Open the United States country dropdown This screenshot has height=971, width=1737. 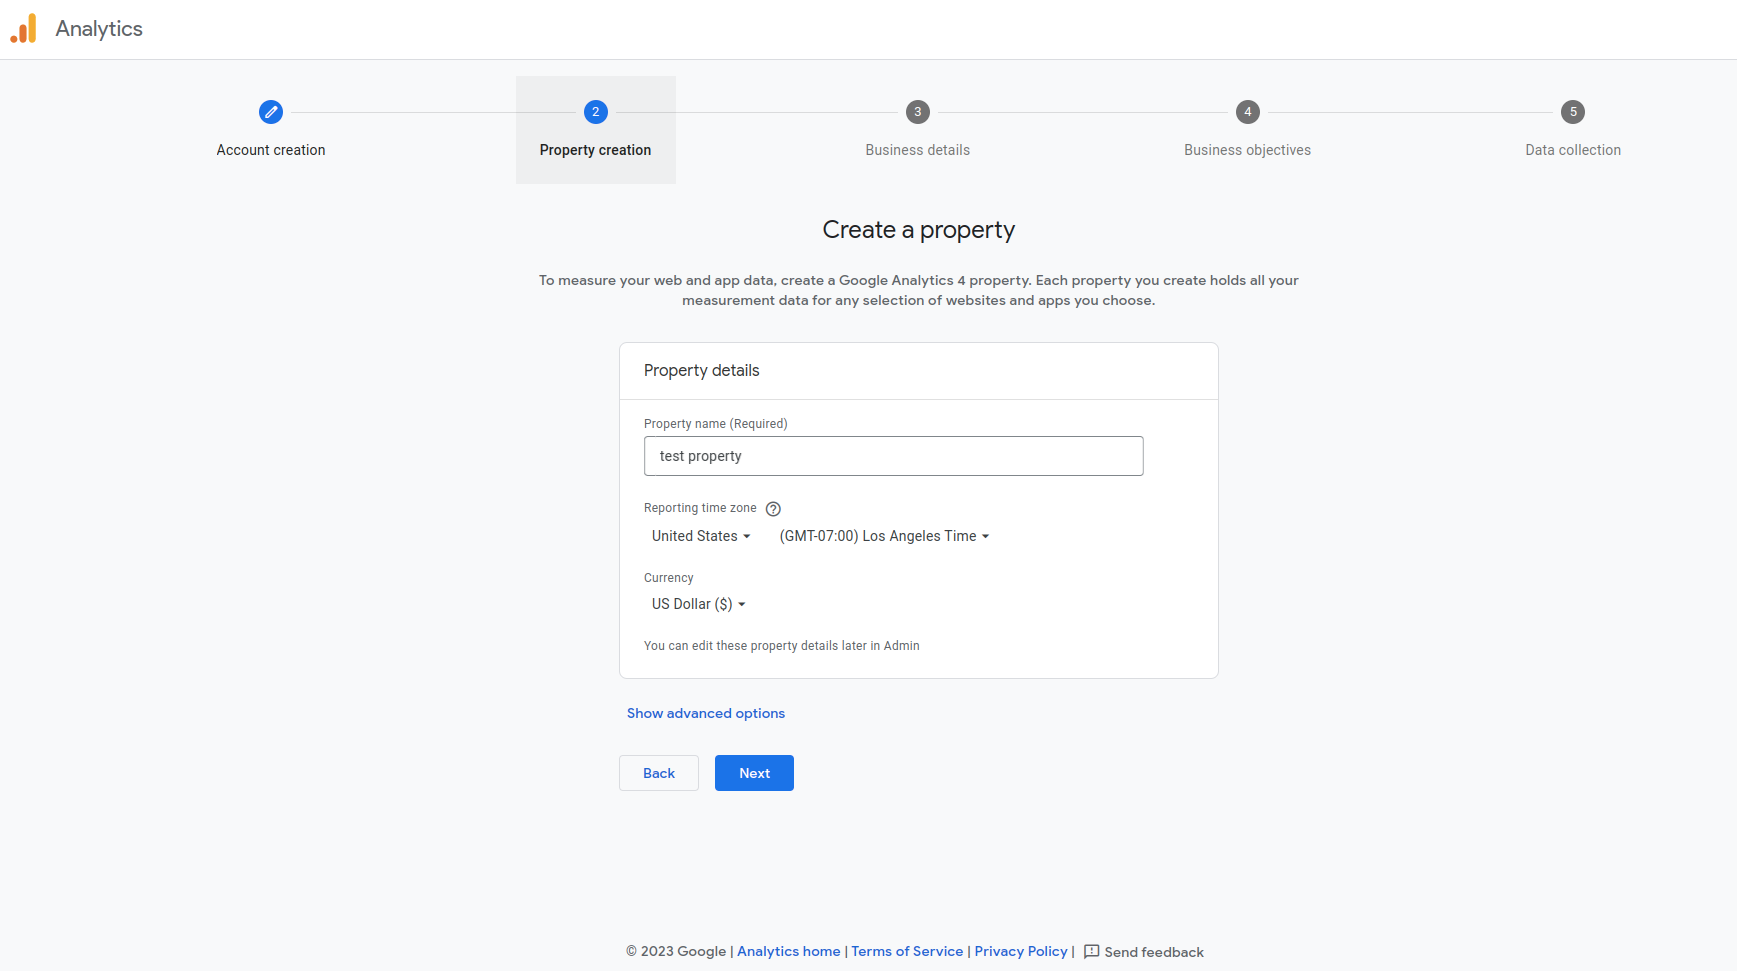pyautogui.click(x=701, y=536)
